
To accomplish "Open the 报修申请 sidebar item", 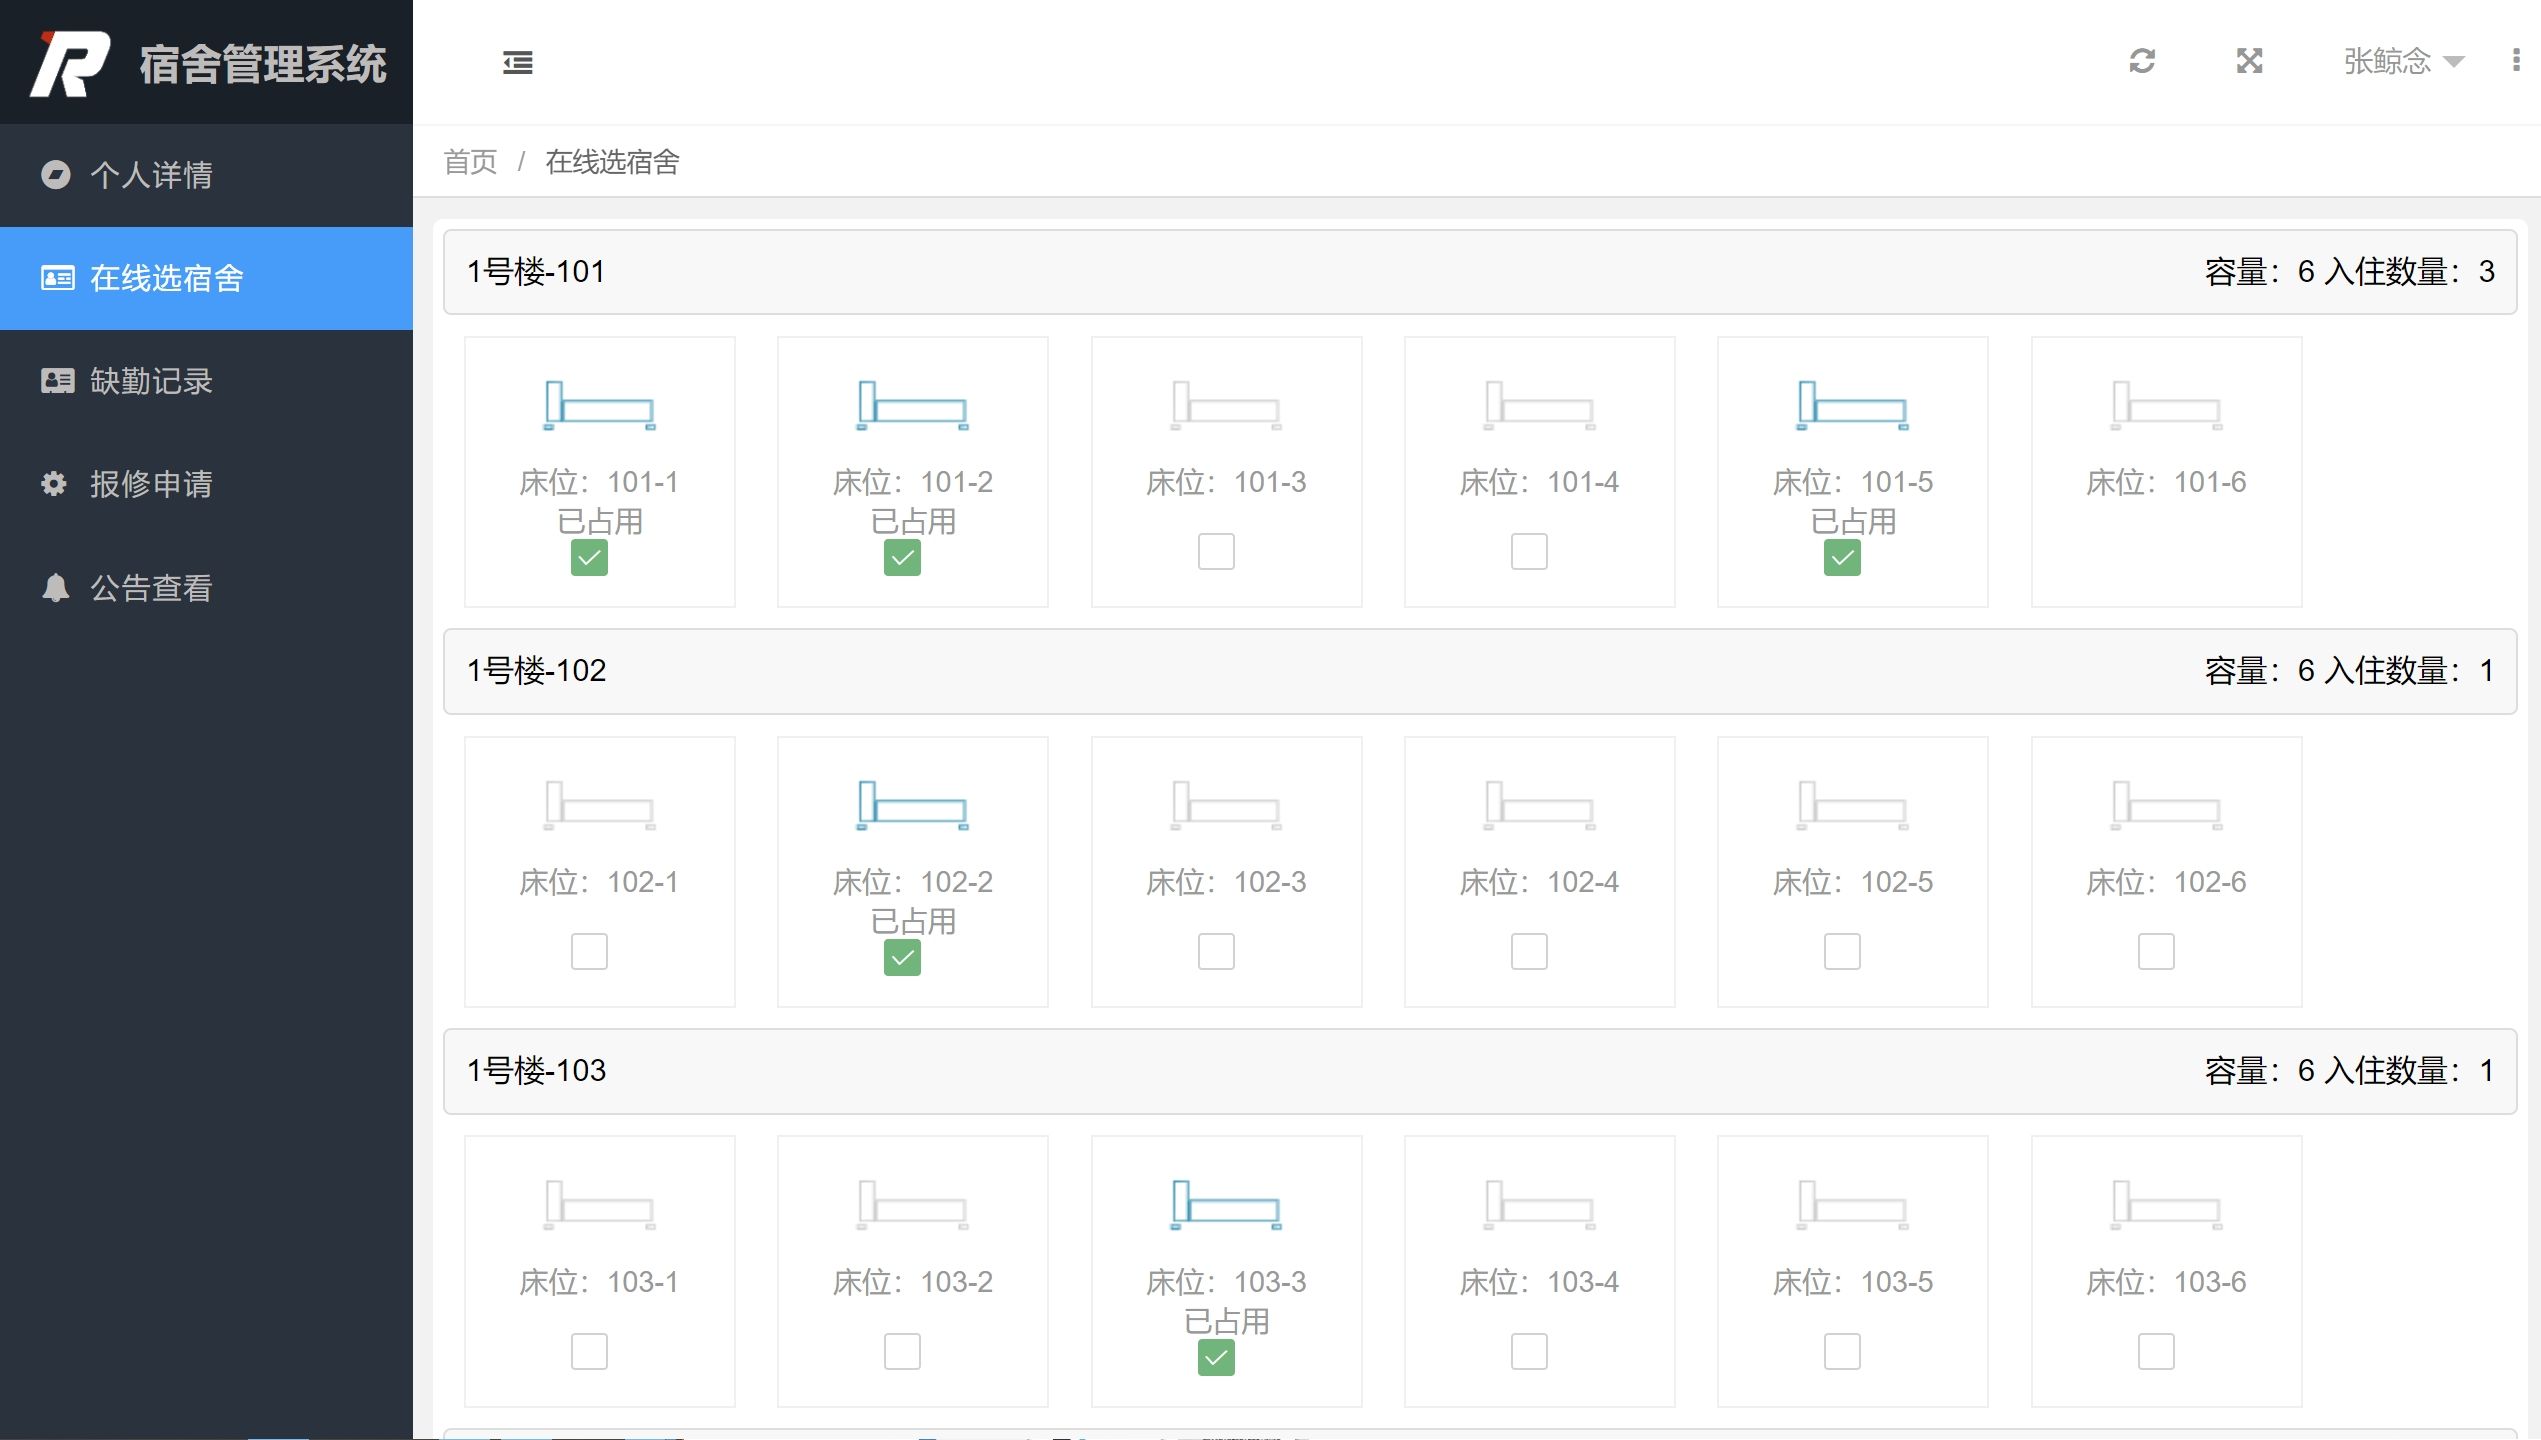I will pyautogui.click(x=150, y=484).
